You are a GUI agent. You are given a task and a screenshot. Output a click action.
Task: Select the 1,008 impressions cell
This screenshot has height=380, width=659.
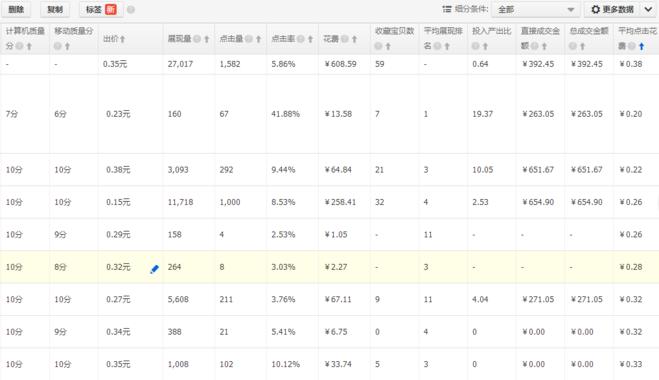[178, 364]
